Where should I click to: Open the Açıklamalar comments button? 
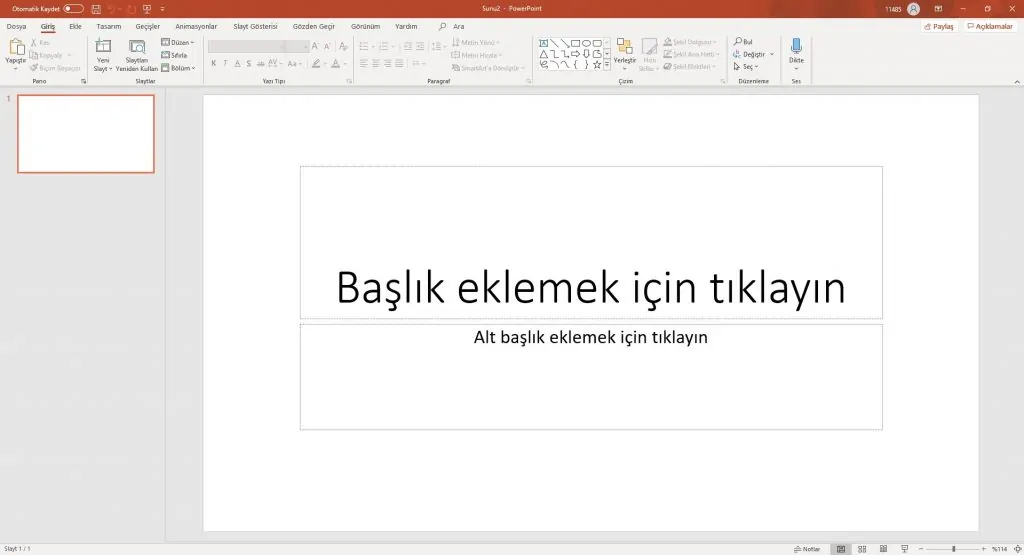[x=990, y=26]
